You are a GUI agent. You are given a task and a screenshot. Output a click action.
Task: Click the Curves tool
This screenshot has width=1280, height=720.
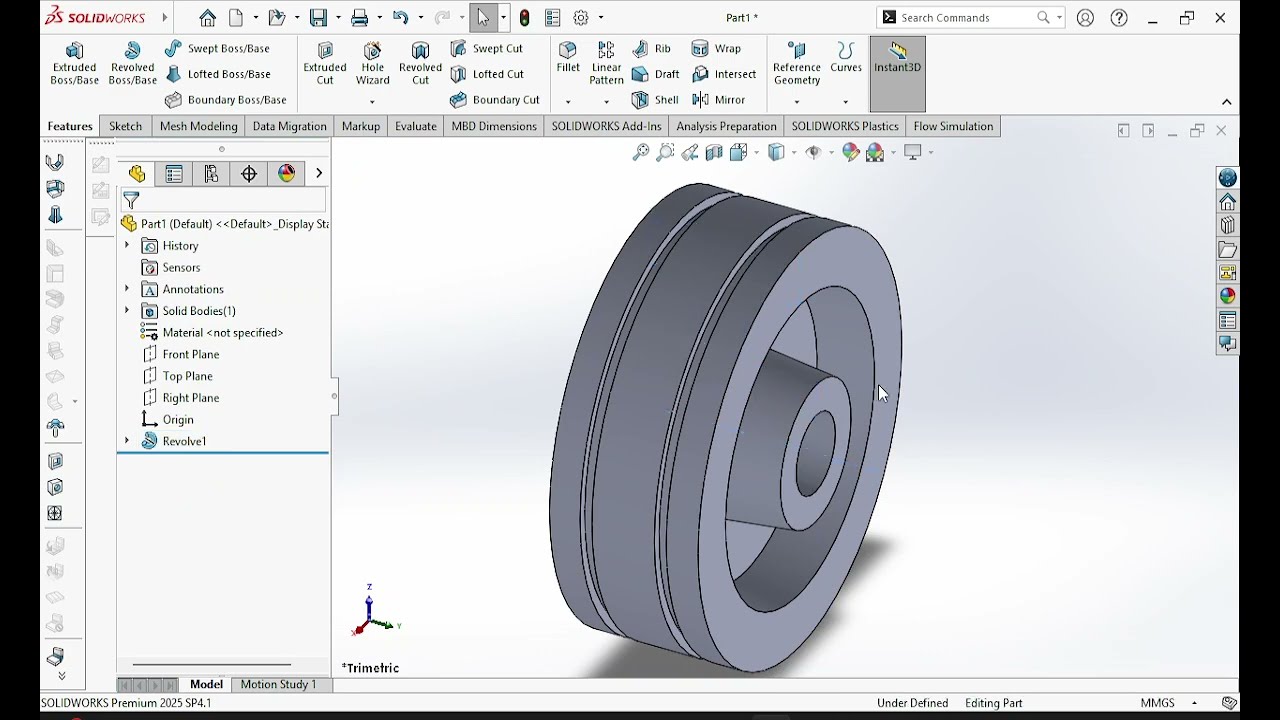(x=846, y=58)
